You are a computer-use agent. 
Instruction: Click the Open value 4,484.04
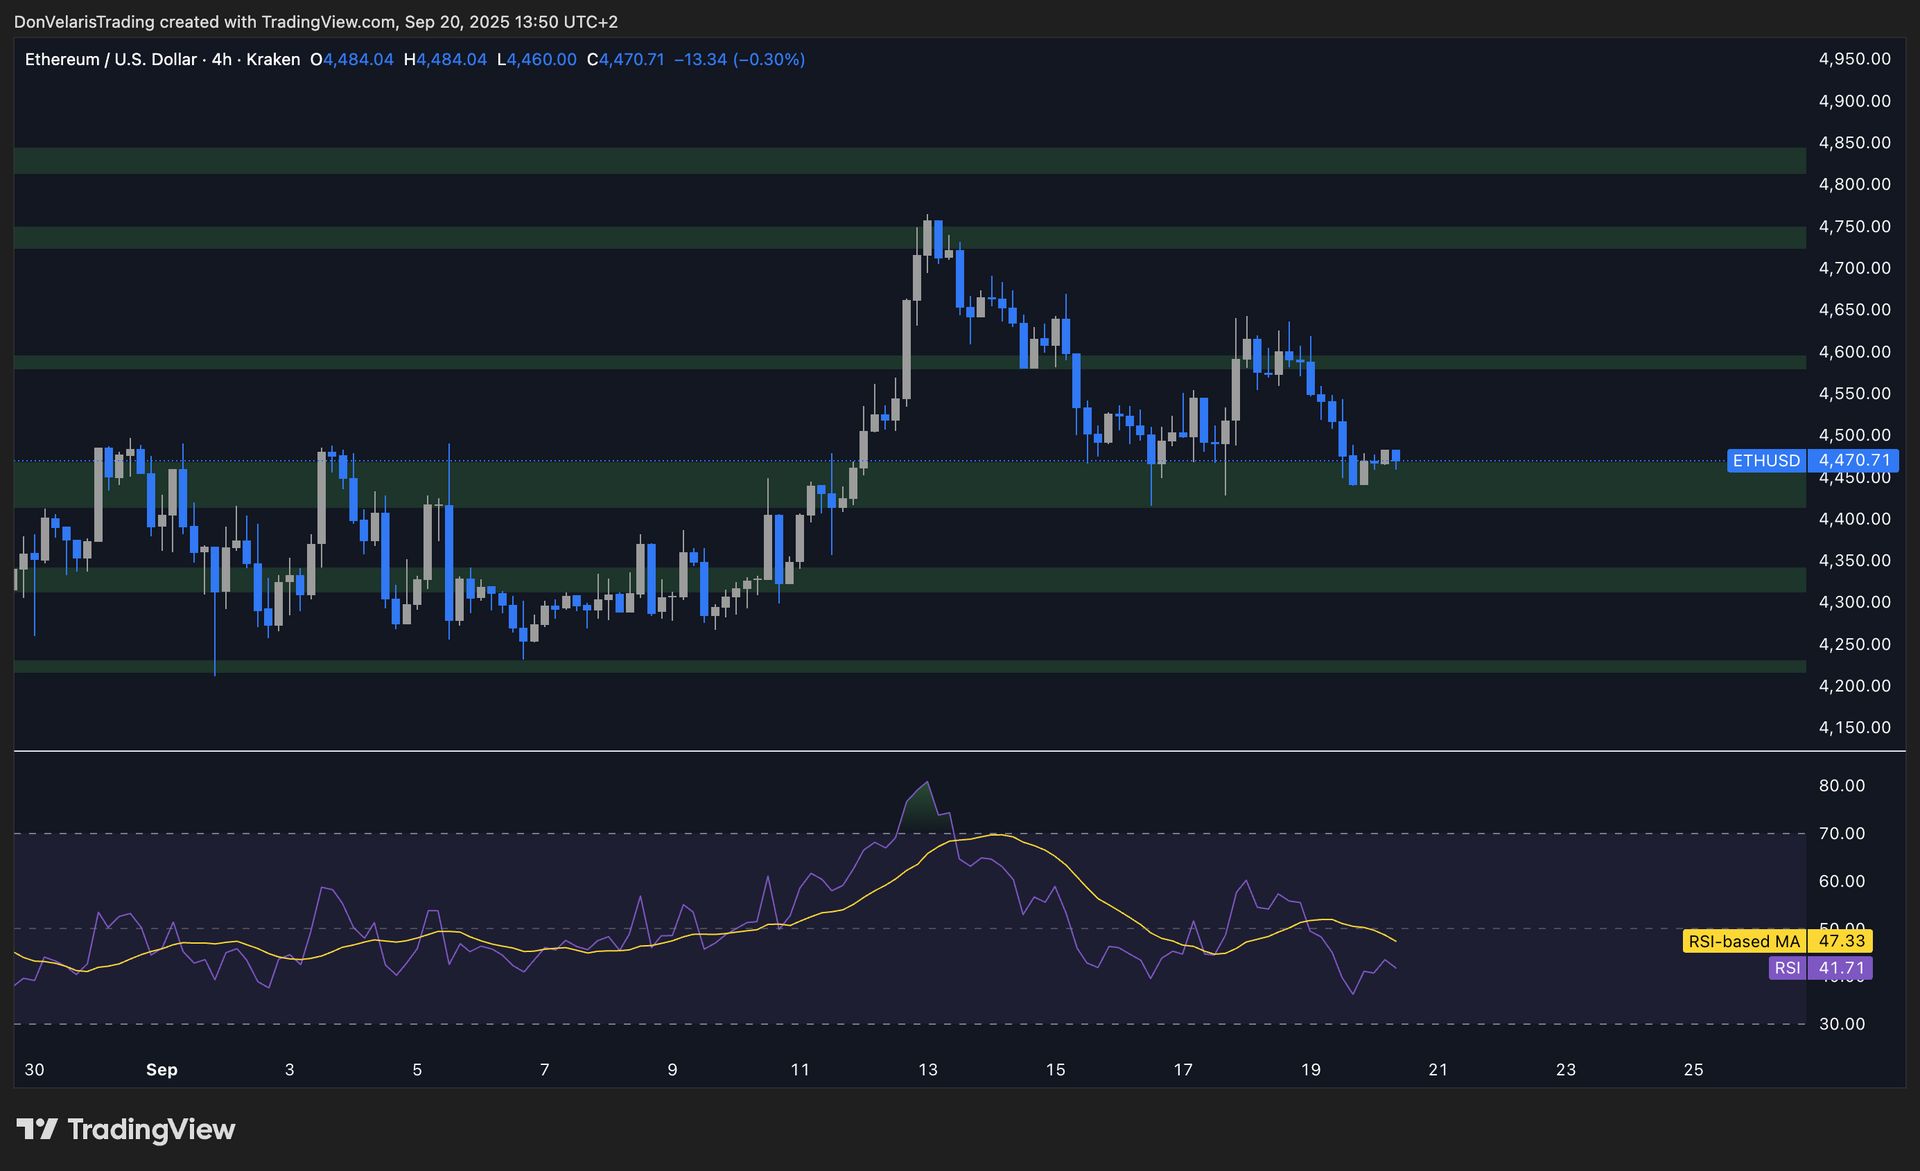coord(358,60)
